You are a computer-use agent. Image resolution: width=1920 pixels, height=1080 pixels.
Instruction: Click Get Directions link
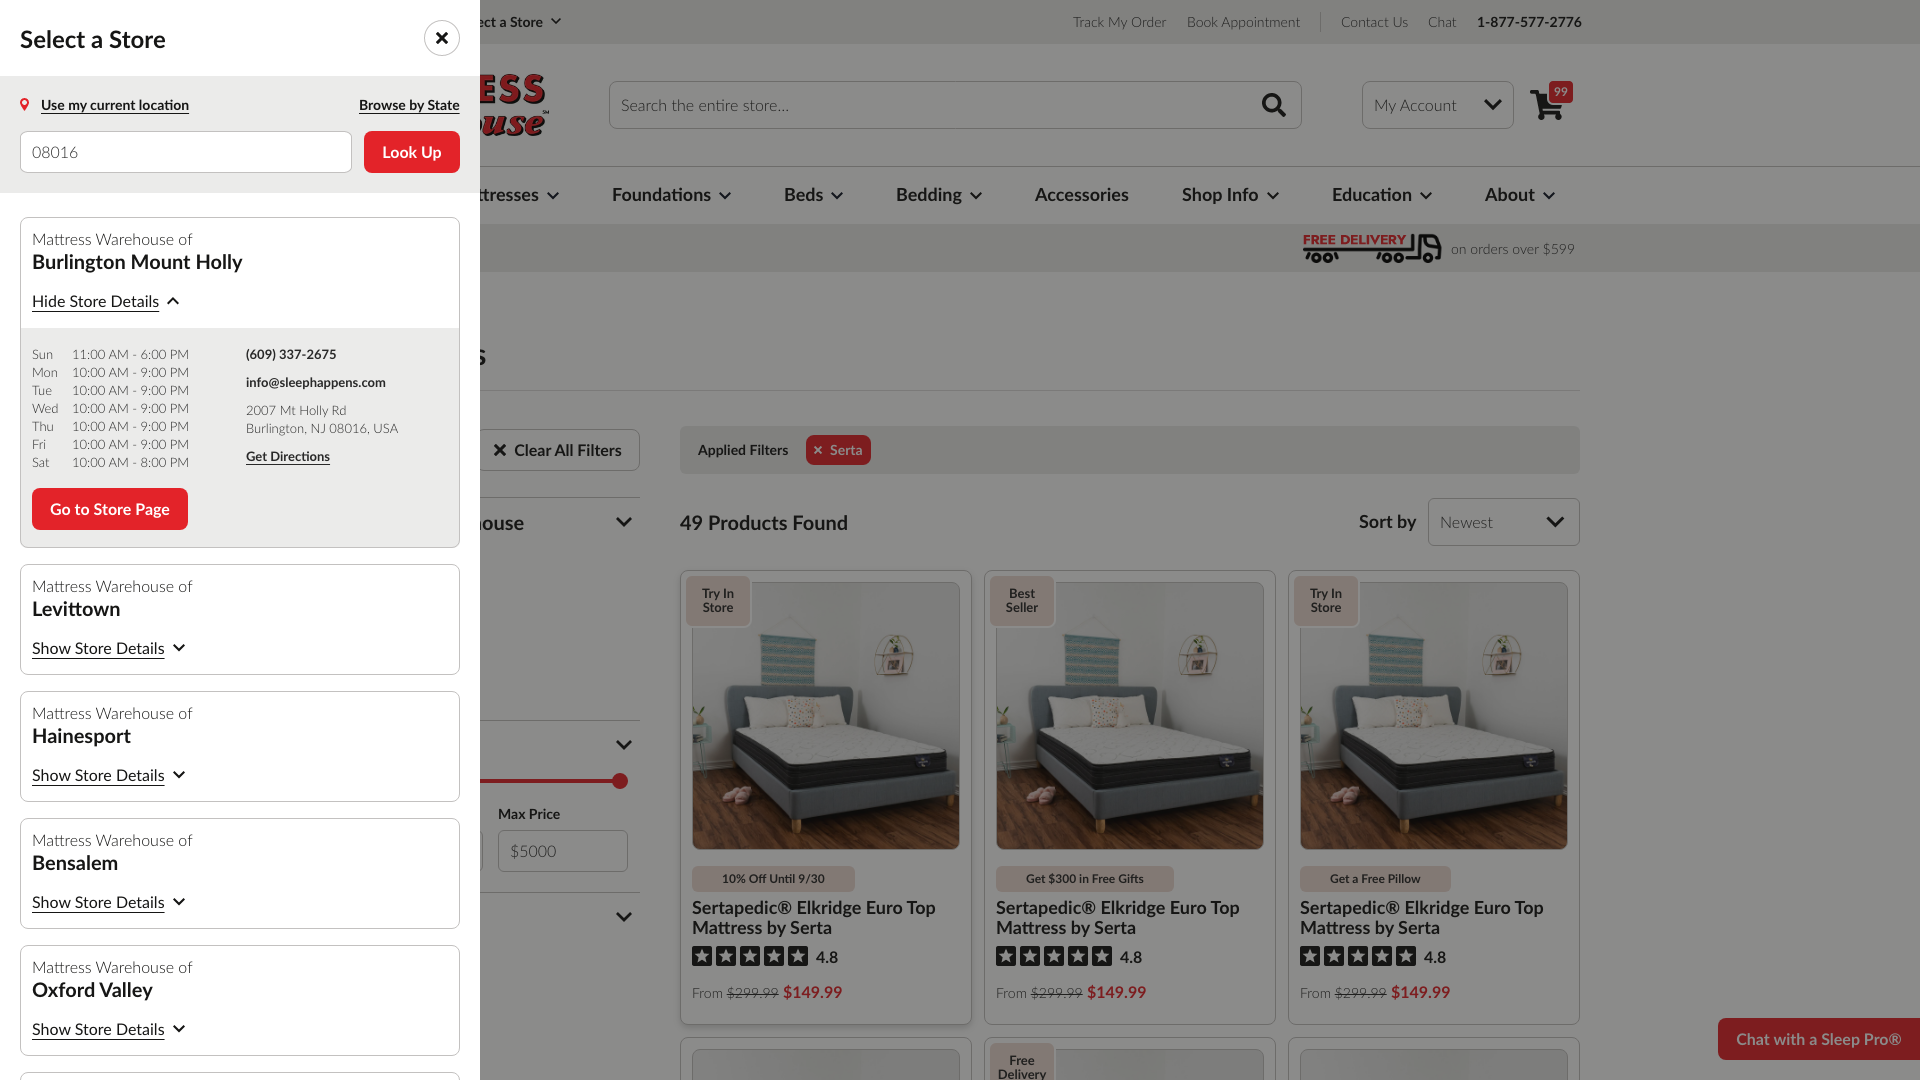click(x=288, y=456)
